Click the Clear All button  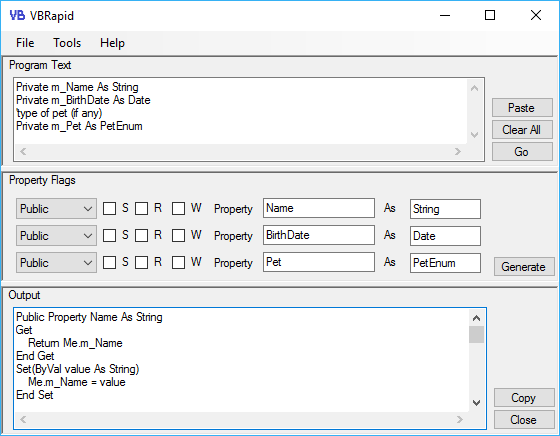(x=522, y=130)
